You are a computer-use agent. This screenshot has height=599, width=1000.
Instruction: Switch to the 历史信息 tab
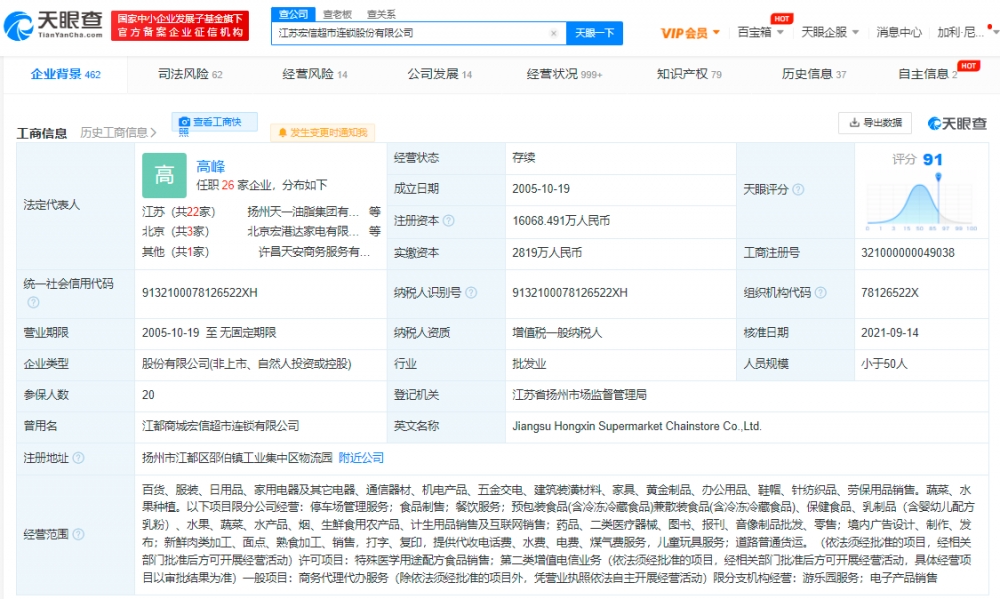[814, 75]
